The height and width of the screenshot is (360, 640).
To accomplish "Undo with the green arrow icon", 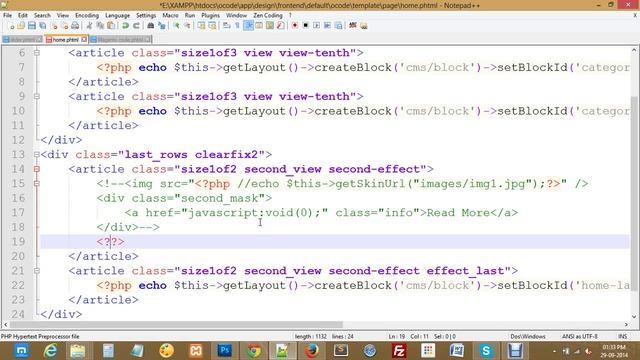I will 125,26.
